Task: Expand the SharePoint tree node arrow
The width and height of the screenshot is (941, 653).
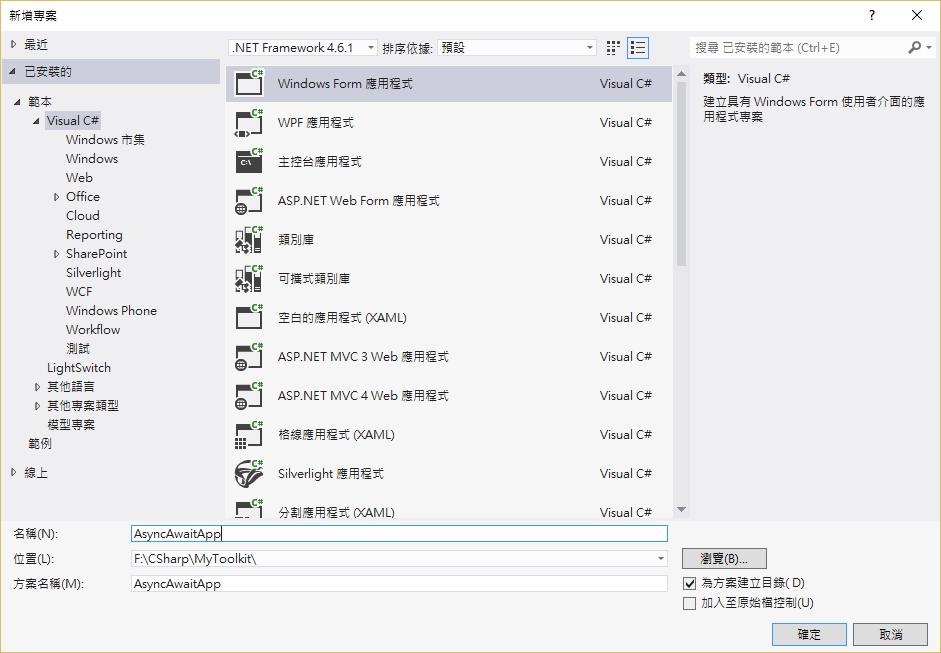Action: pyautogui.click(x=56, y=254)
